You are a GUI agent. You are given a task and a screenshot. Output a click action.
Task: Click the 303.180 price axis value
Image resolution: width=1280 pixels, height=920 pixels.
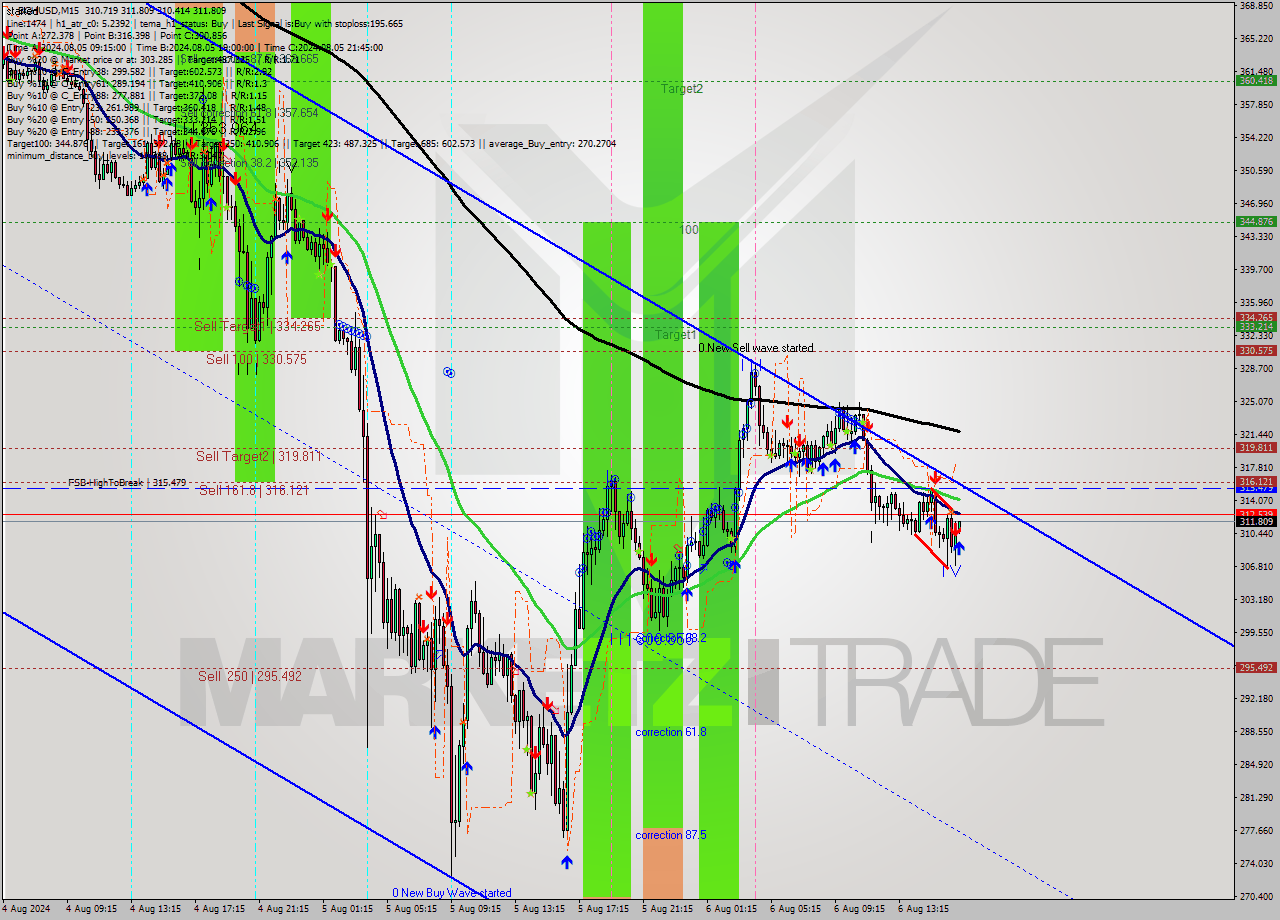(1256, 599)
